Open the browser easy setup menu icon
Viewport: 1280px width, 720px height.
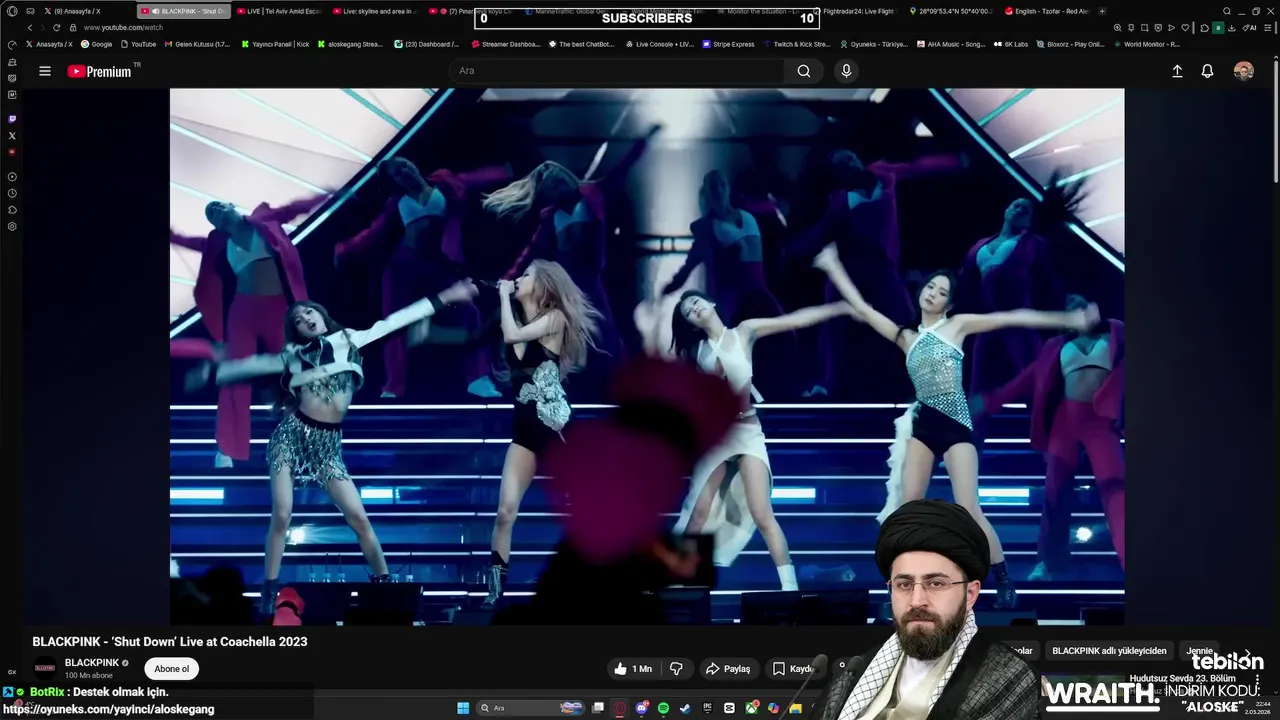(1268, 27)
